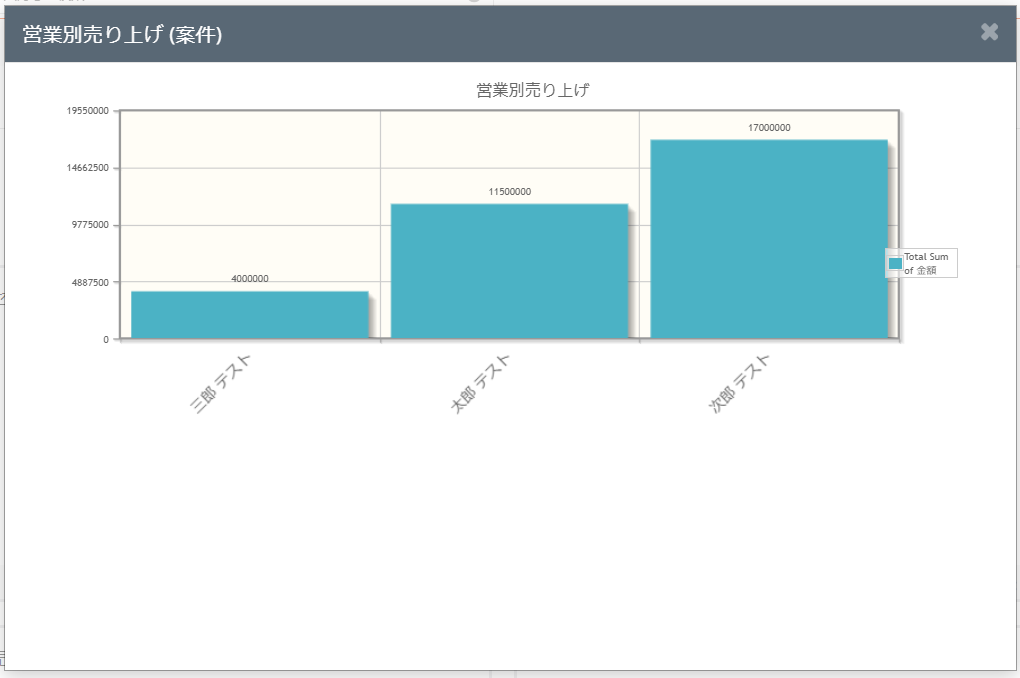Click the chart title 営業別売り上げ
The image size is (1020, 678).
pyautogui.click(x=533, y=90)
